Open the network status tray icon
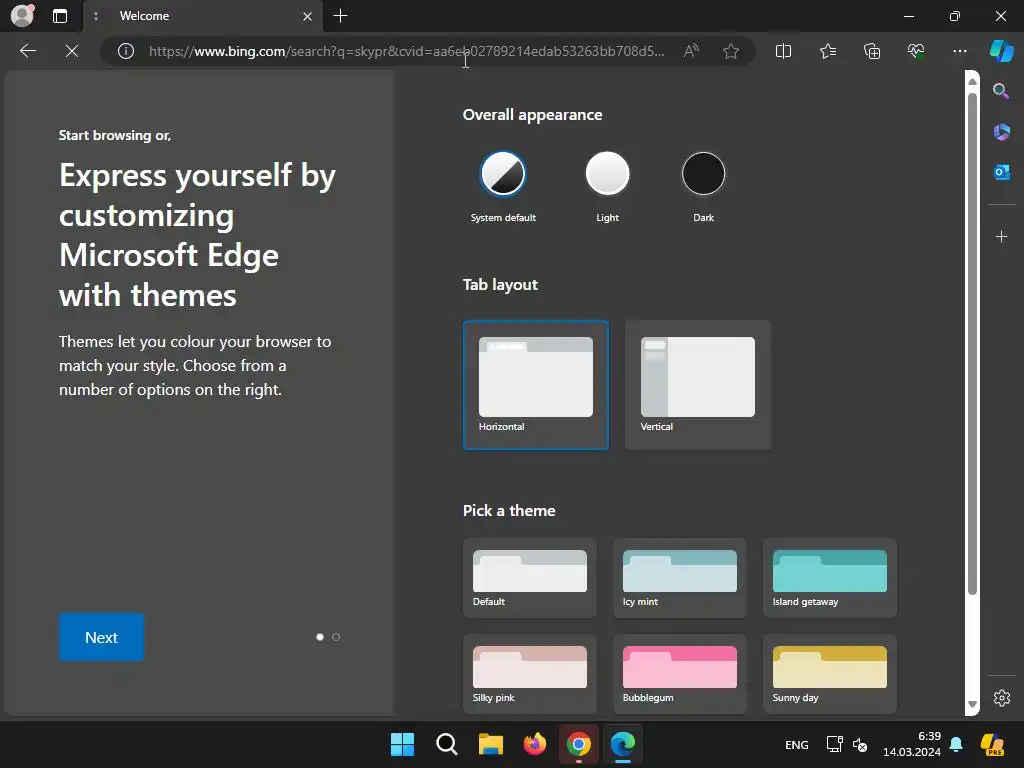 pyautogui.click(x=835, y=744)
